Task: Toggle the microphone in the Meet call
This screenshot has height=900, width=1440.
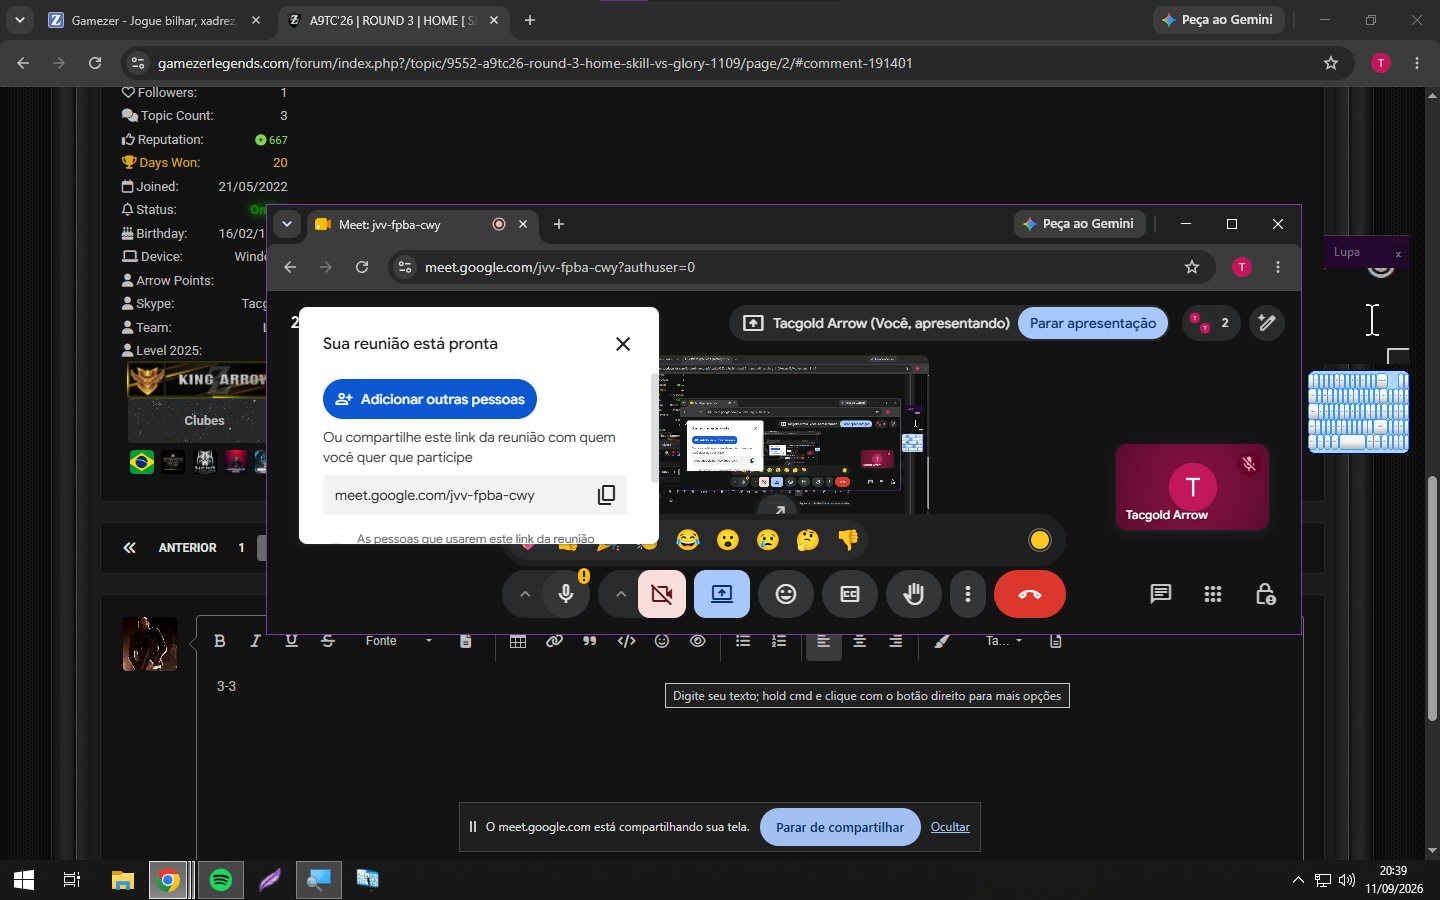Action: [566, 594]
